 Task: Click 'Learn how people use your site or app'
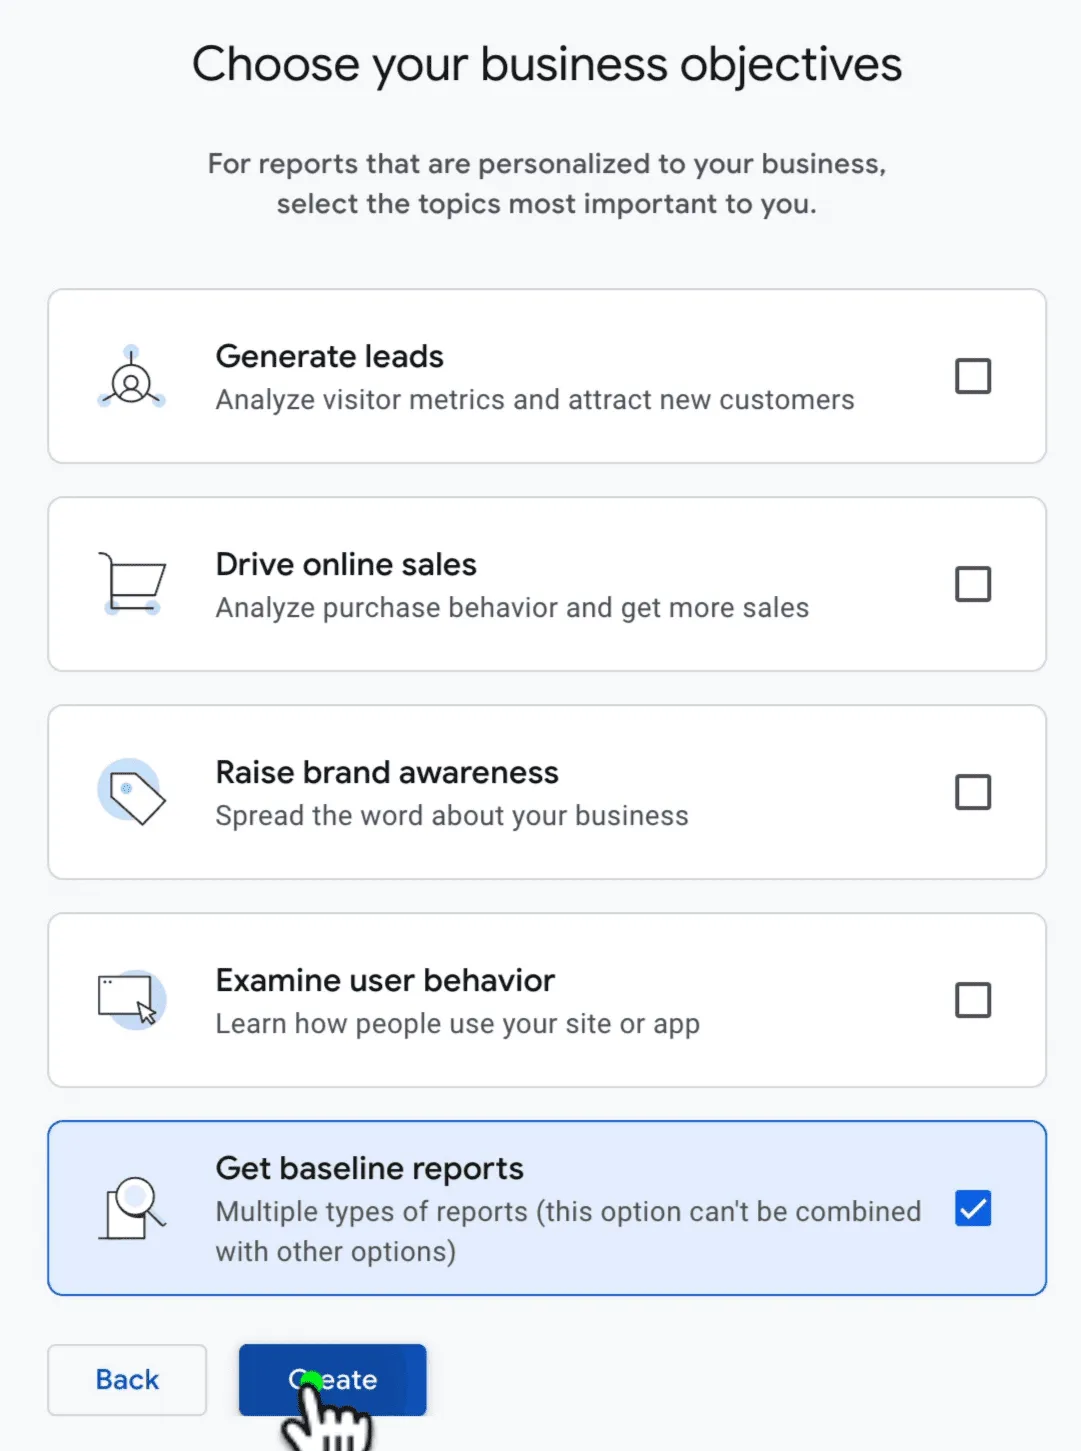click(x=458, y=1024)
